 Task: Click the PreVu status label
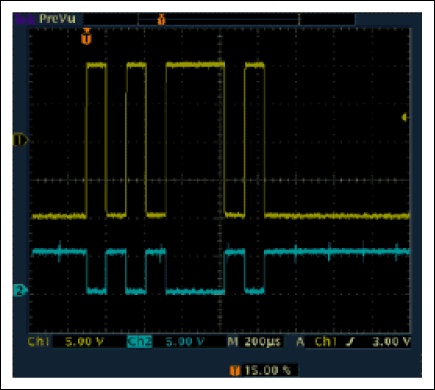pos(57,19)
